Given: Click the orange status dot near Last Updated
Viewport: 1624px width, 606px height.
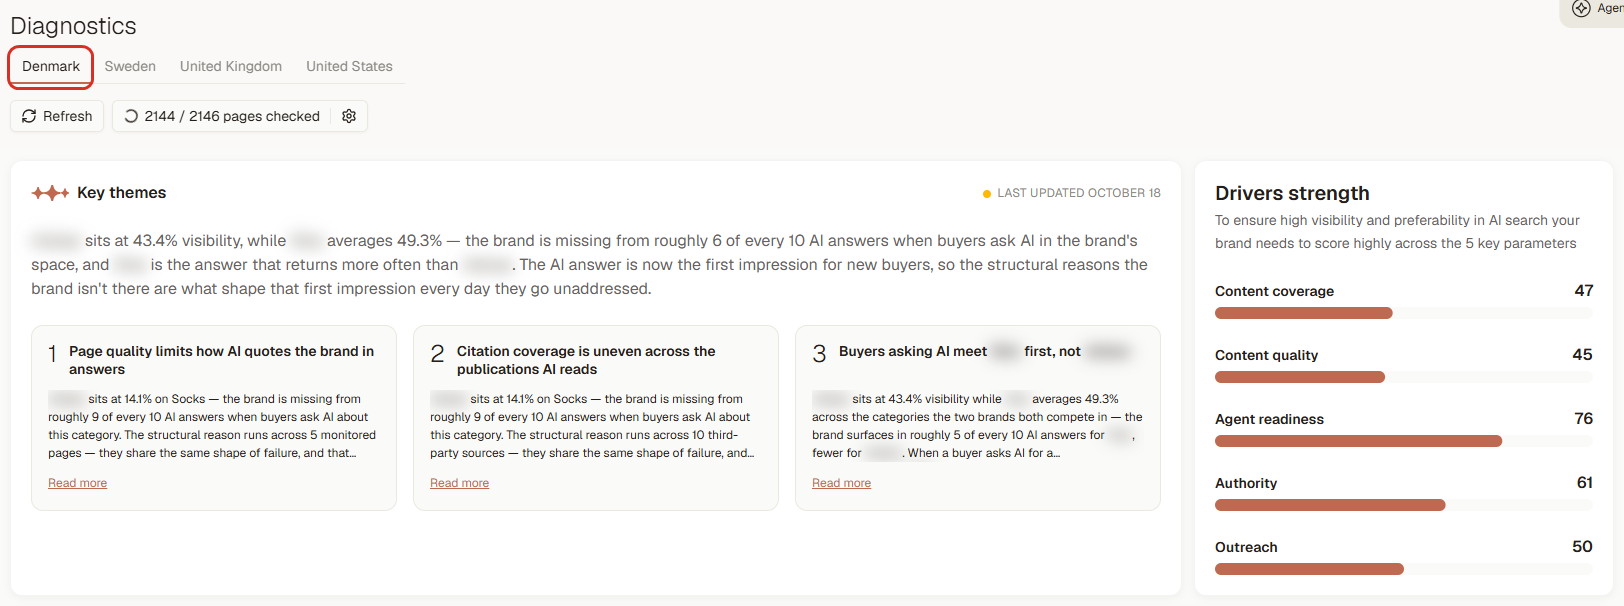Looking at the screenshot, I should click(987, 194).
